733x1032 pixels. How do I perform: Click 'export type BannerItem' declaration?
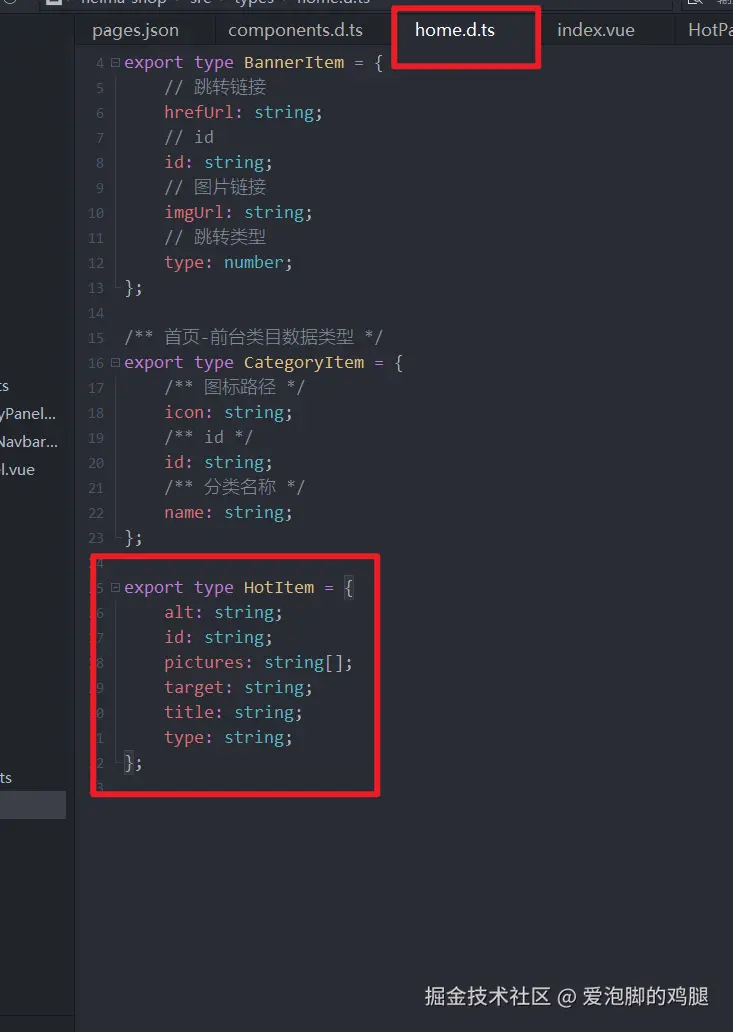coord(234,63)
